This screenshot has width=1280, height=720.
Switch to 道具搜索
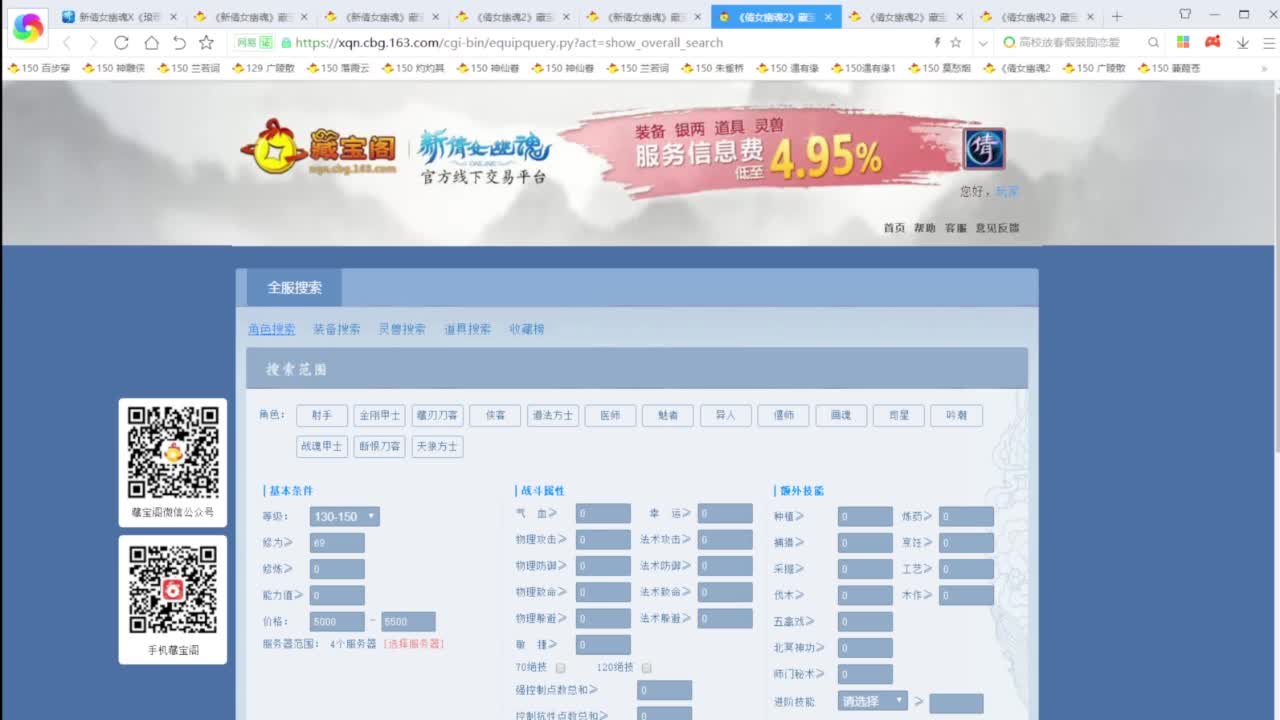(467, 329)
